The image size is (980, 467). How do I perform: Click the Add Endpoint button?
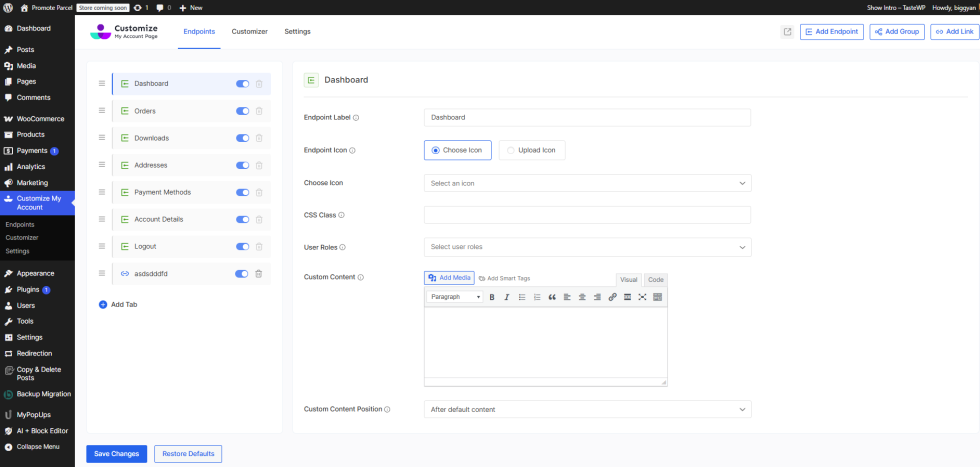(832, 32)
